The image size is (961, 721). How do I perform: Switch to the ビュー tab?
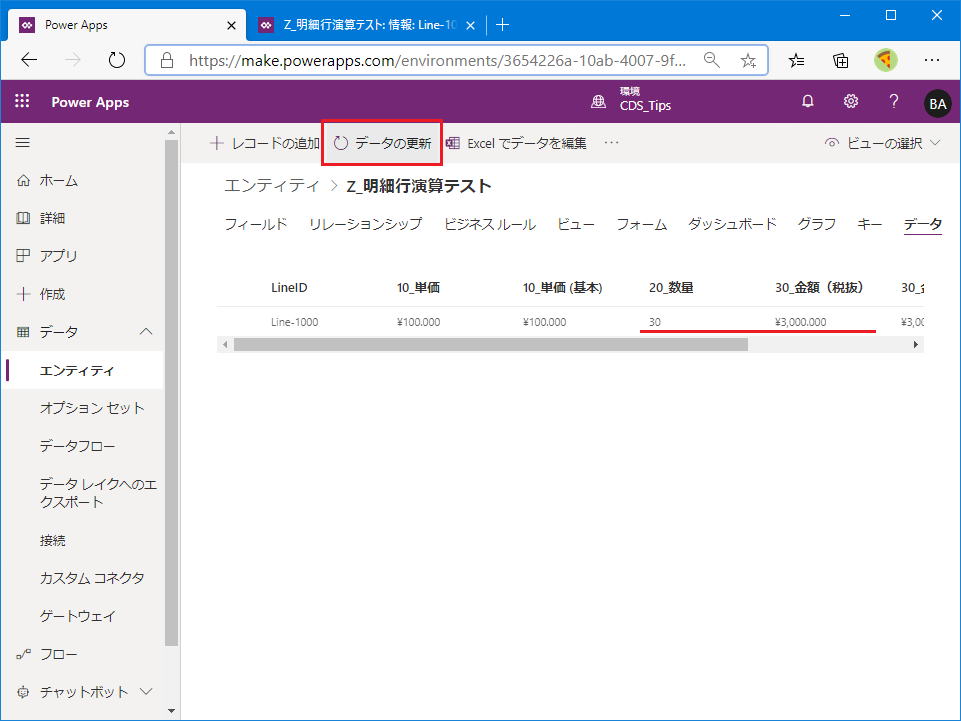click(575, 224)
